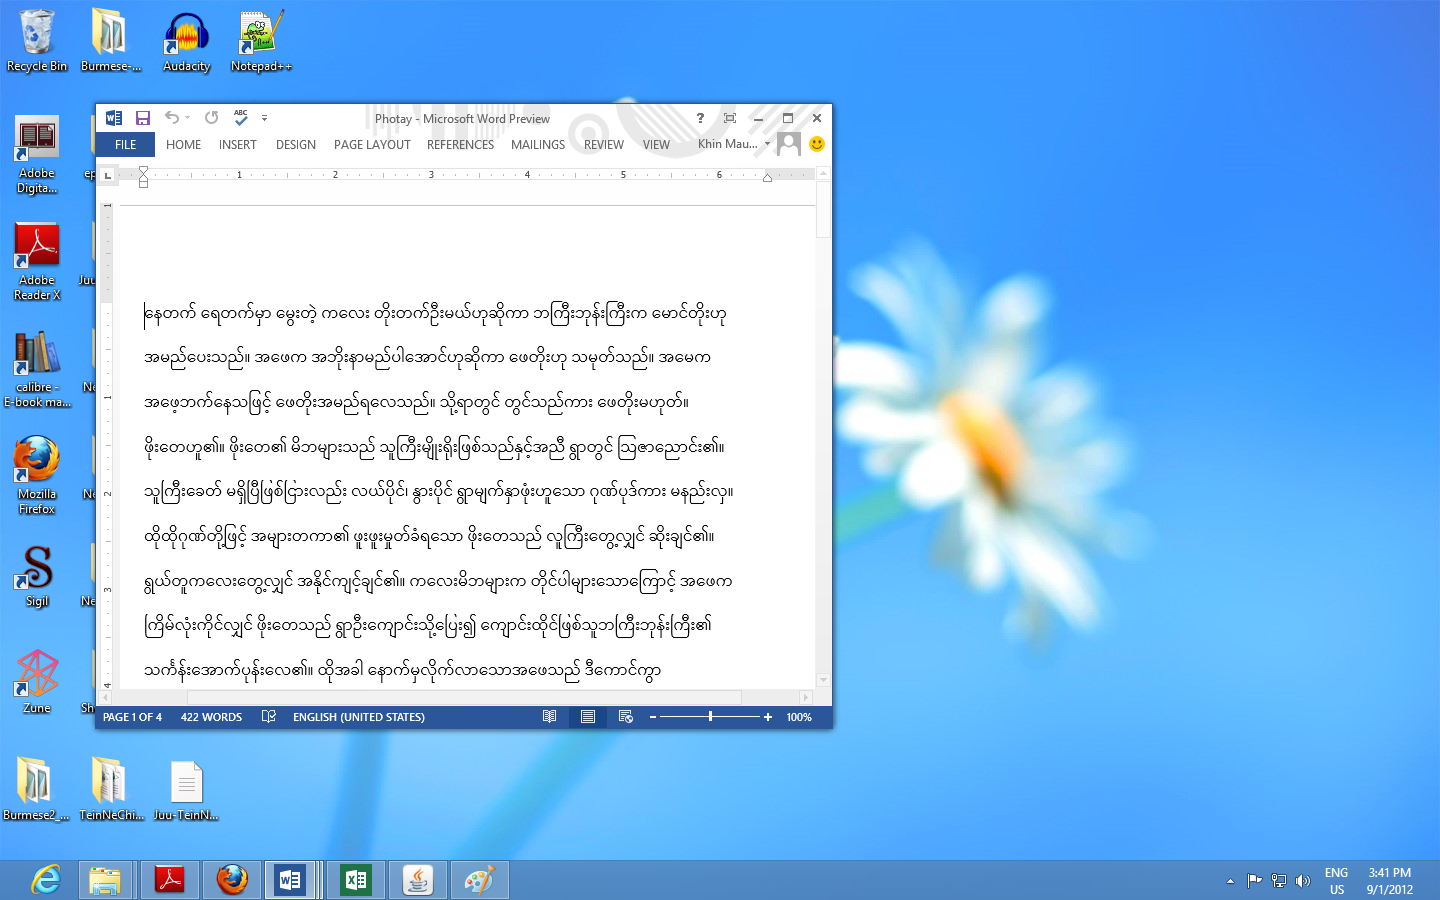Send feedback with the smiley face icon

tap(817, 144)
